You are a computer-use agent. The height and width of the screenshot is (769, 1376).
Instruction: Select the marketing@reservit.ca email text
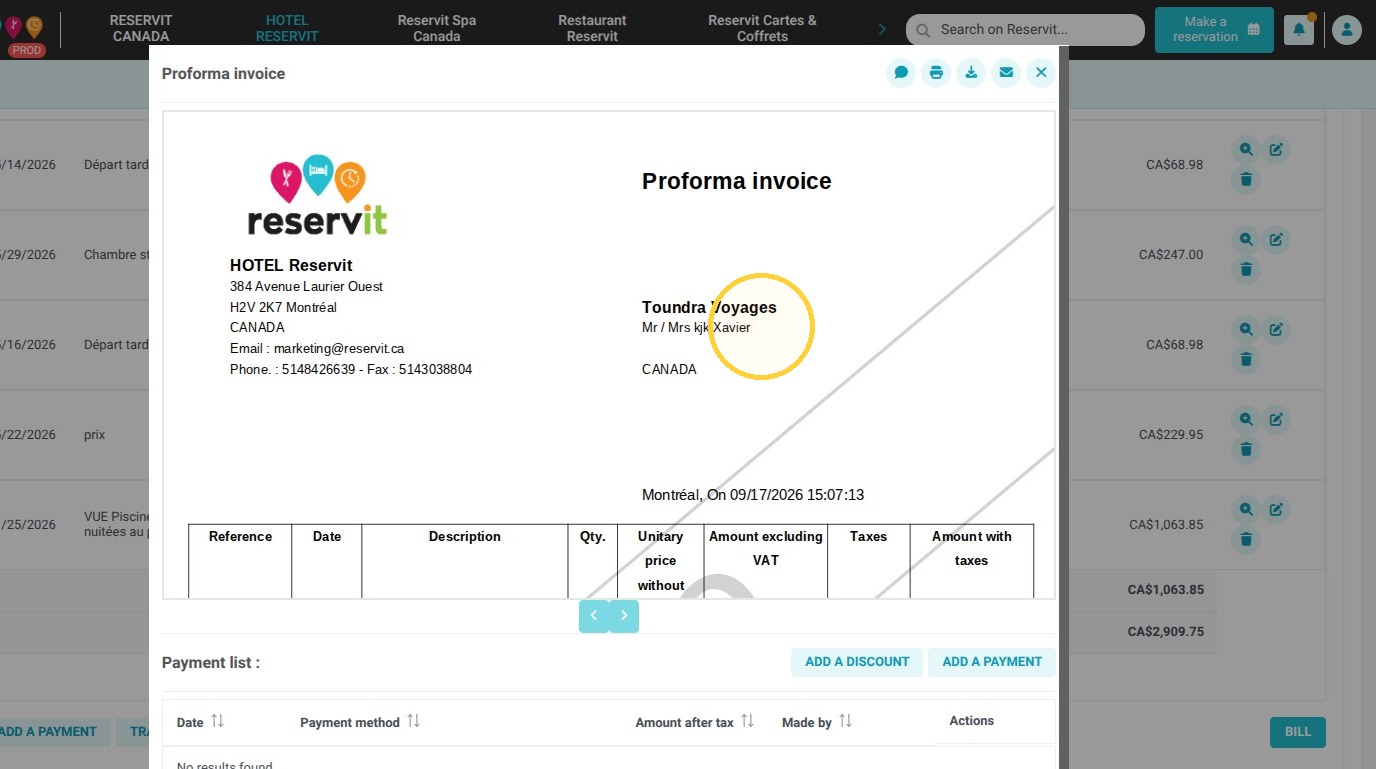point(339,349)
